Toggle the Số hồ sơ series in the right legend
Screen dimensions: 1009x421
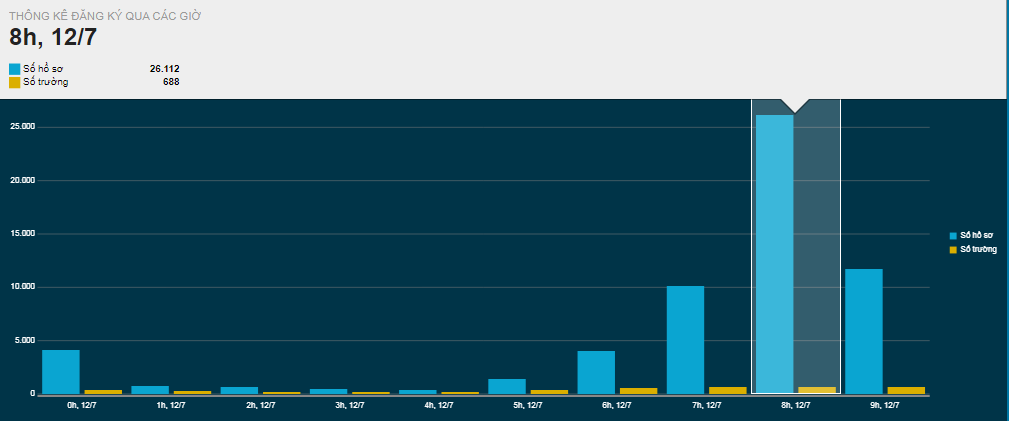tap(975, 234)
